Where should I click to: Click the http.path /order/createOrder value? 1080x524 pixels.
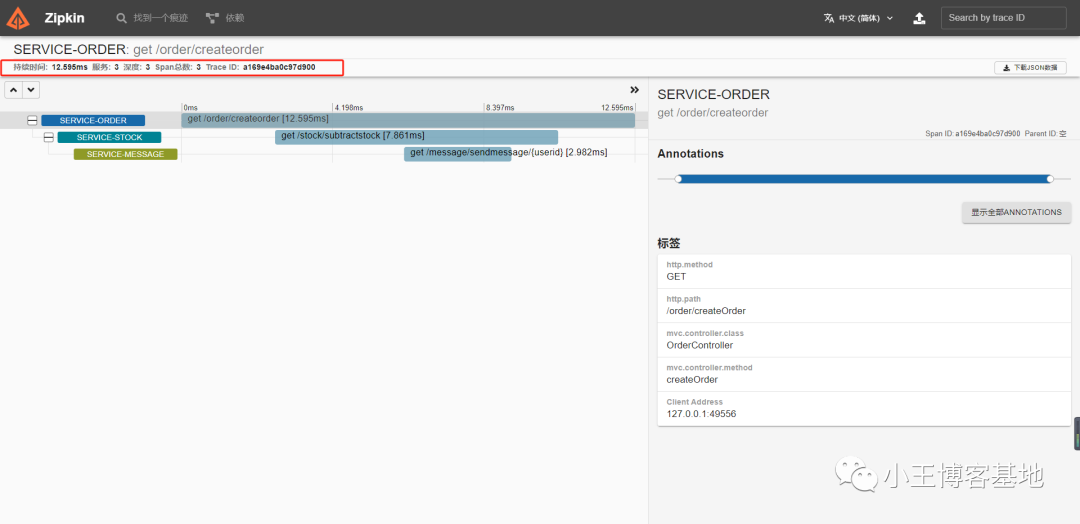[x=706, y=311]
